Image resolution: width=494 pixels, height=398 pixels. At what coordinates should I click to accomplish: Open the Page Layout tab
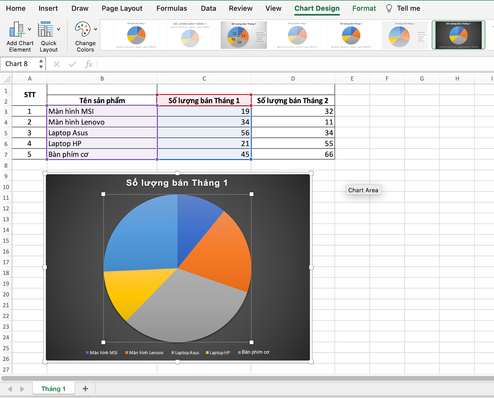[x=122, y=8]
